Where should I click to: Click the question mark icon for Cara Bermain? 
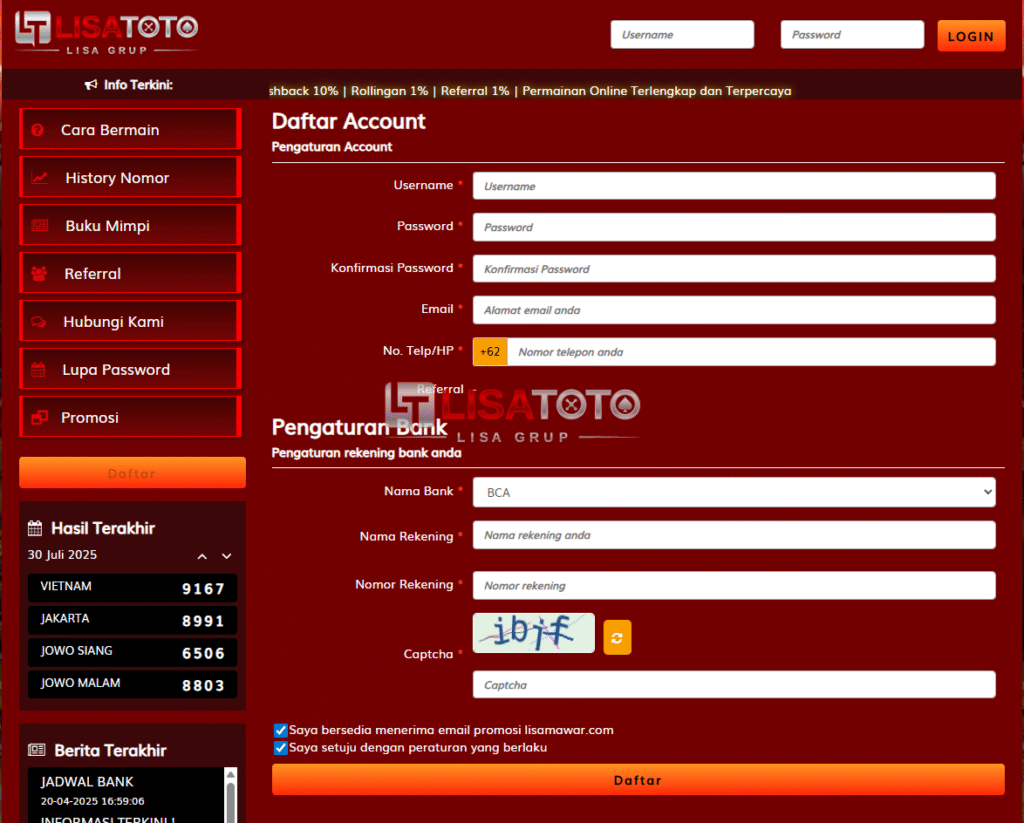pos(38,130)
